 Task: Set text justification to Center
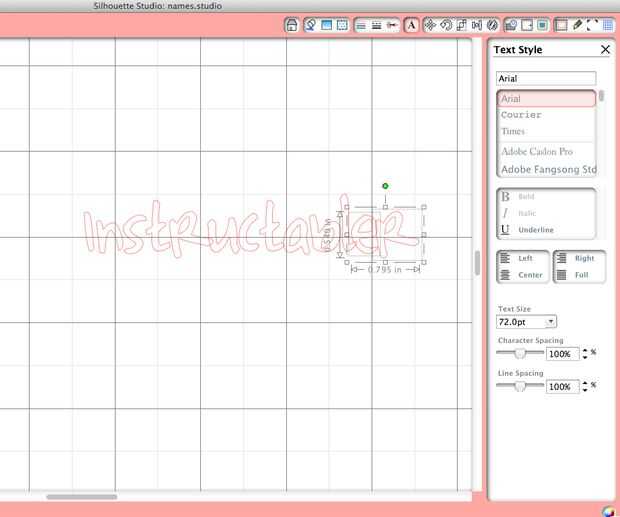click(x=522, y=275)
